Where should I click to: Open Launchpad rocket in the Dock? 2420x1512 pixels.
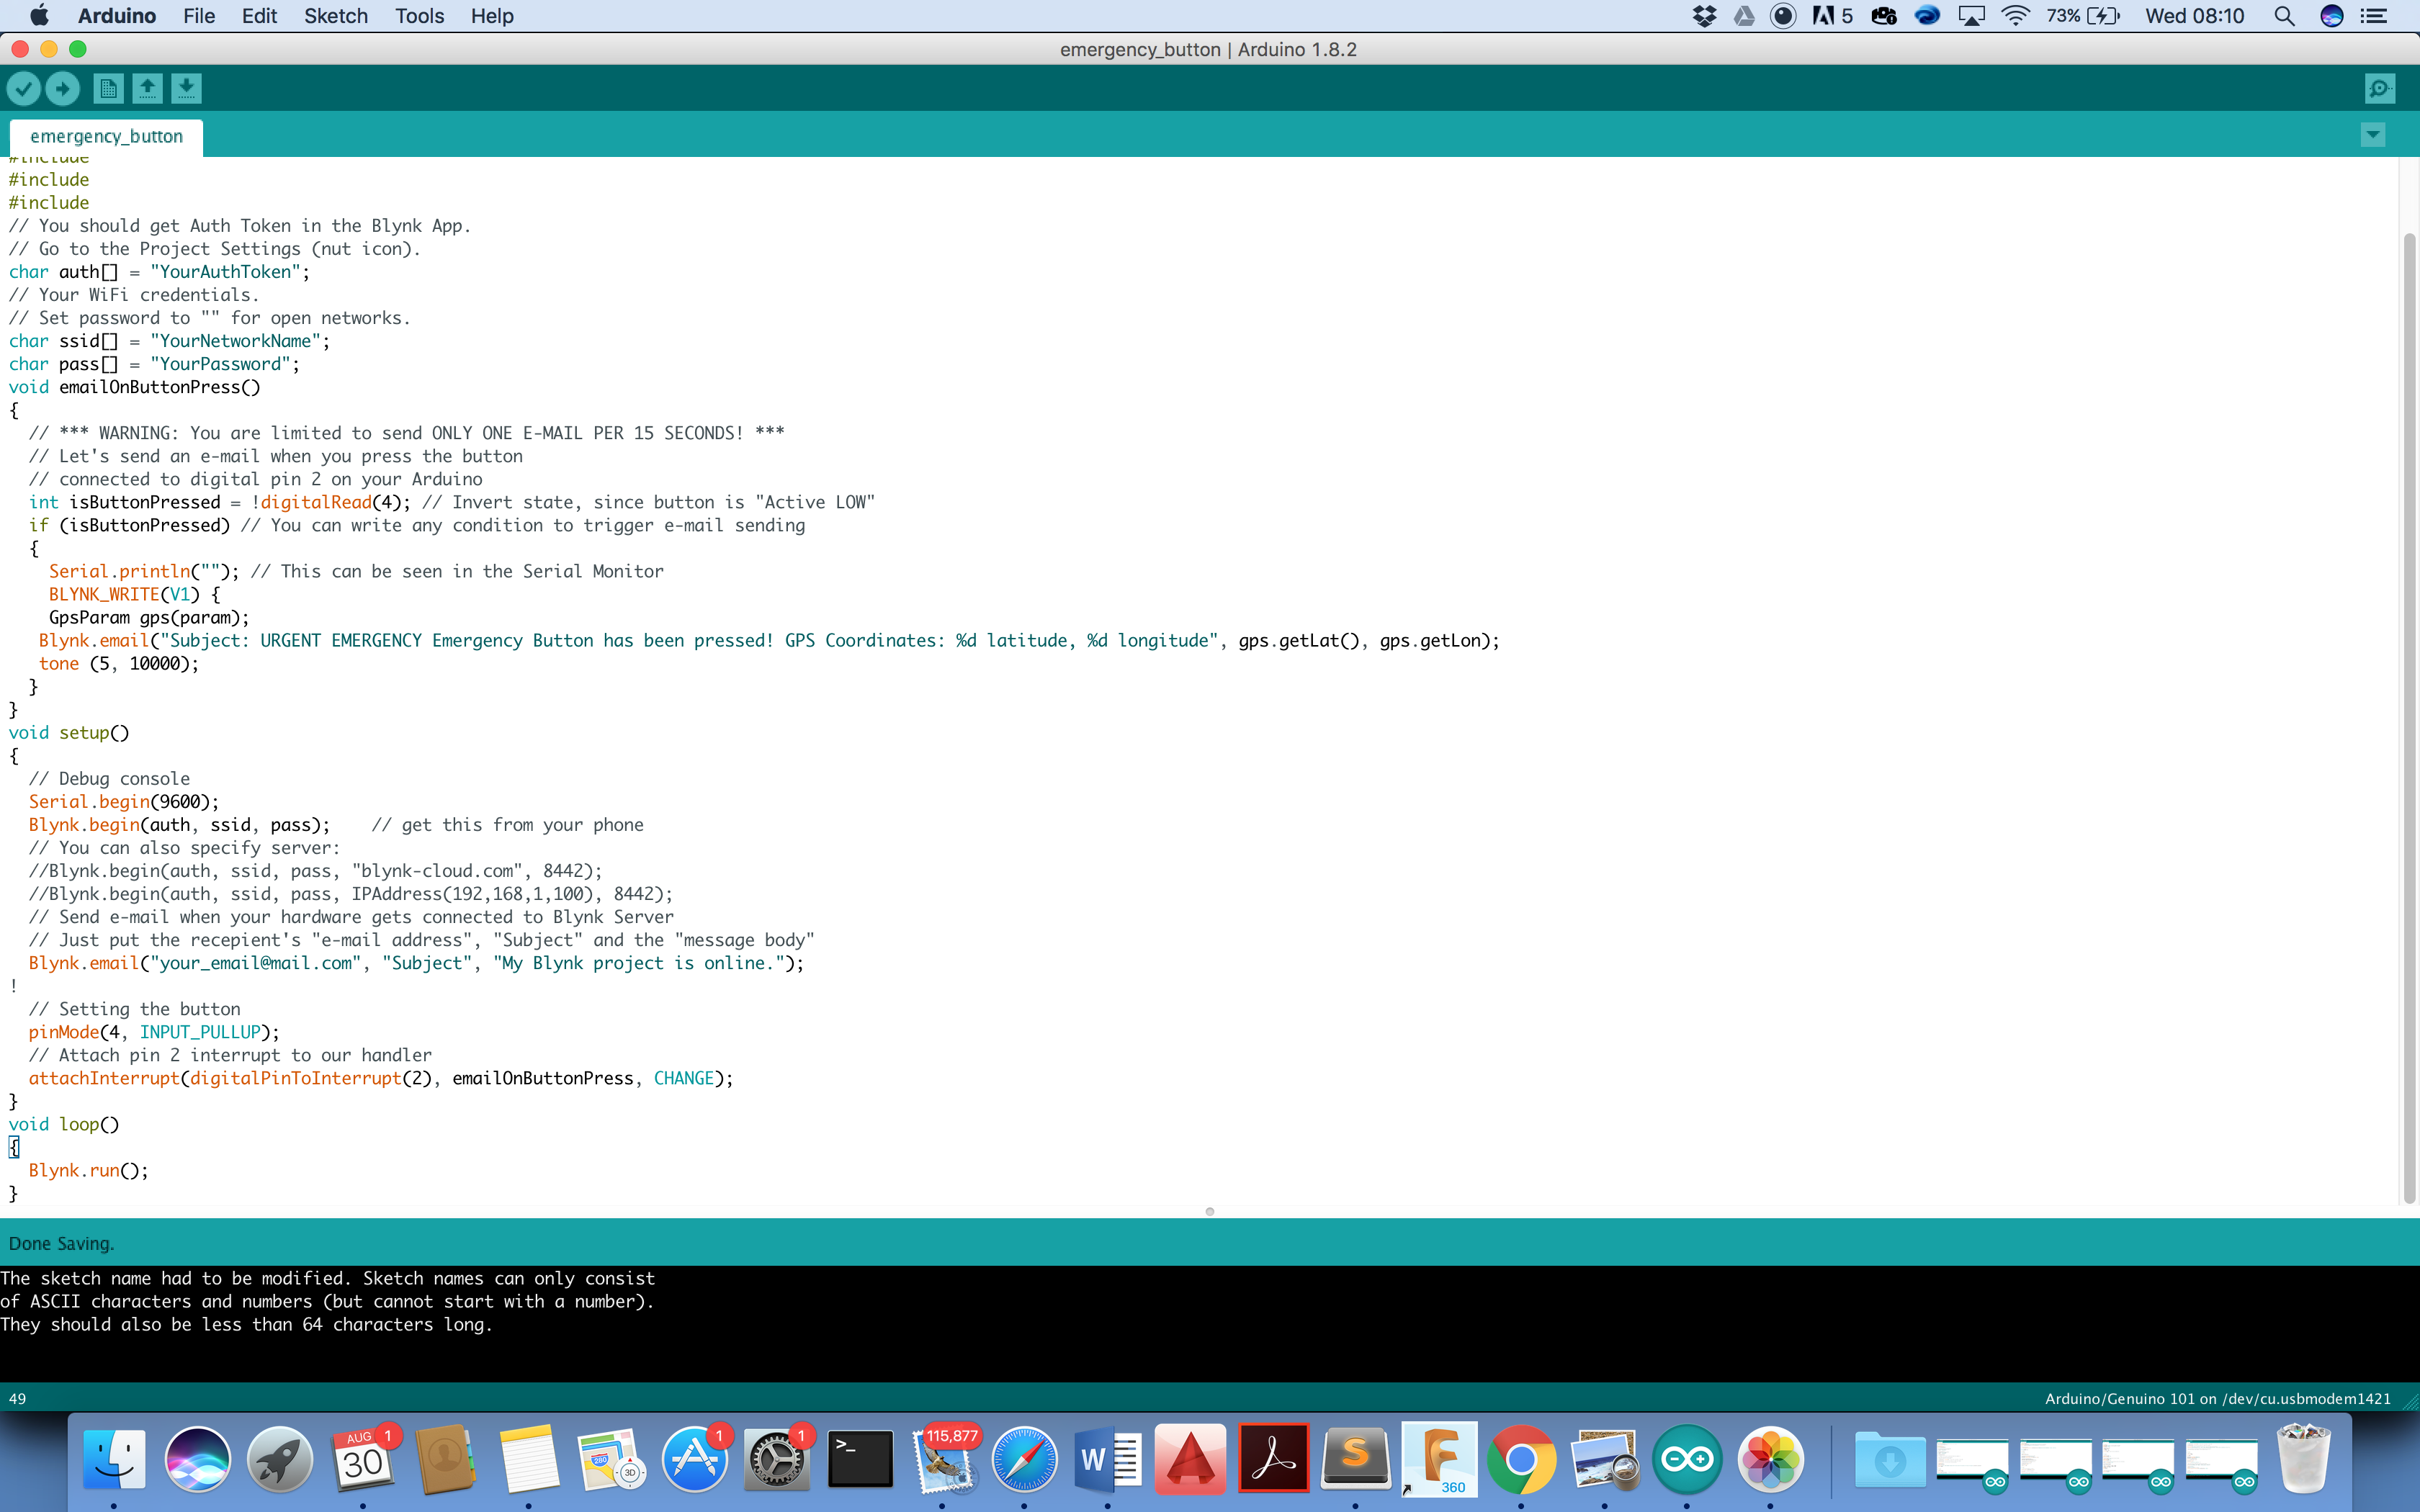(x=280, y=1460)
